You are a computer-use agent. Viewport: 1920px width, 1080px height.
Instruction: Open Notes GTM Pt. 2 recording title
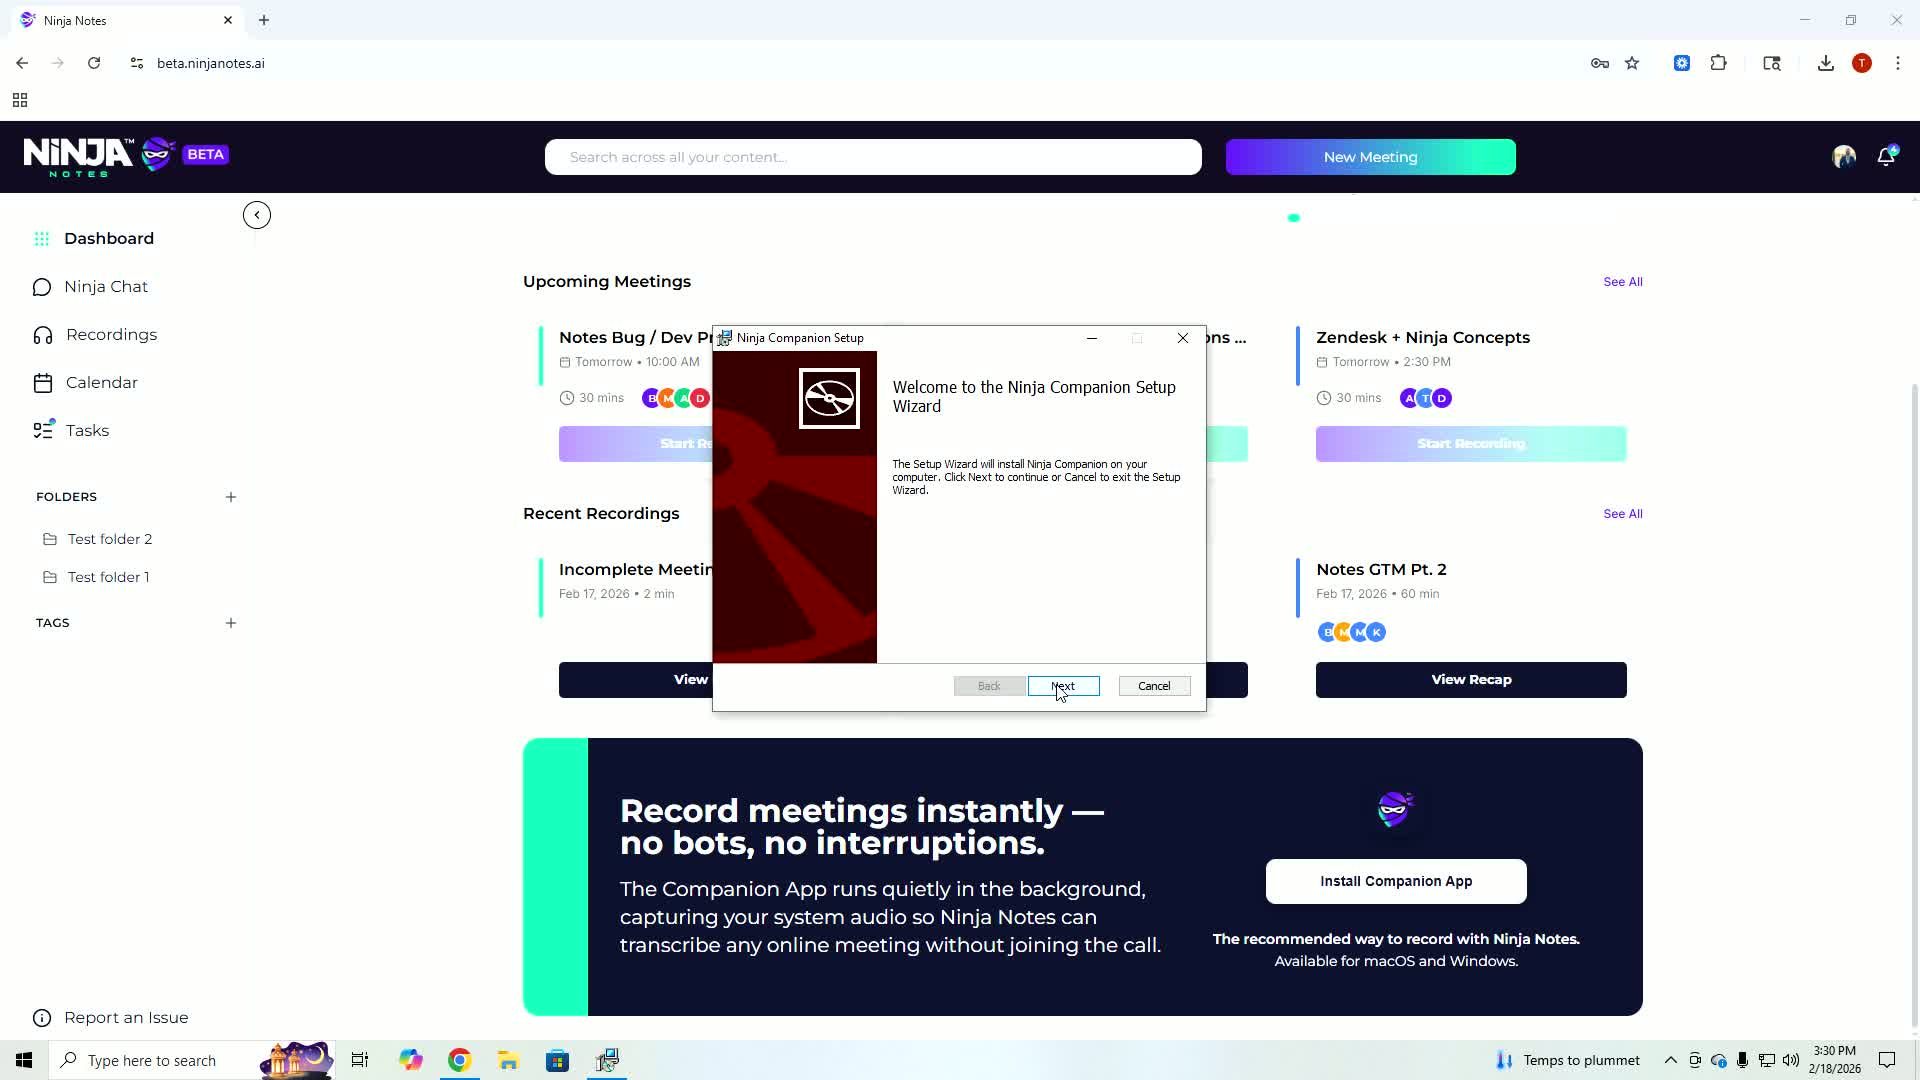(1381, 570)
